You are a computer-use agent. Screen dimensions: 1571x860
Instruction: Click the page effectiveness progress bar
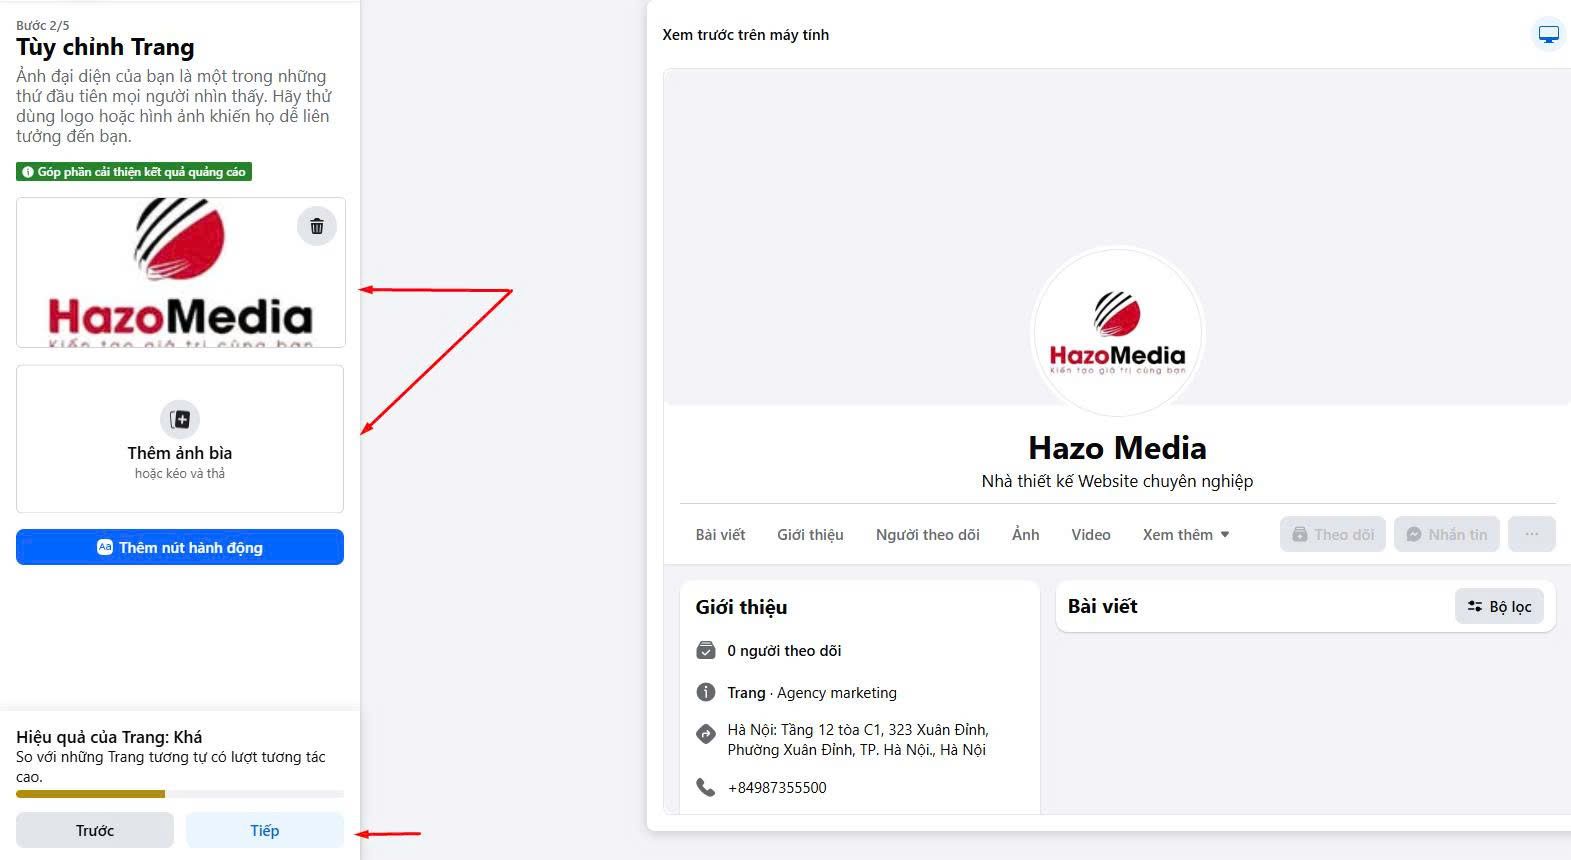[180, 794]
